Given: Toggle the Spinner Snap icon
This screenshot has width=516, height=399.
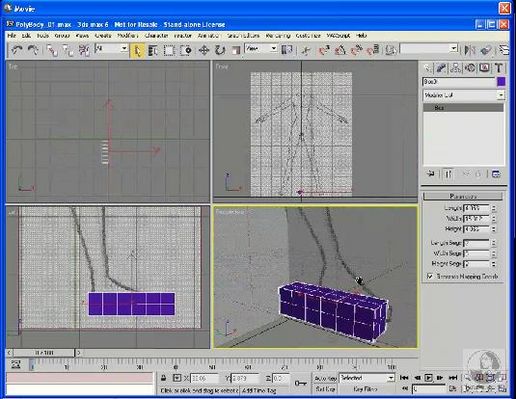Looking at the screenshot, I should point(373,50).
